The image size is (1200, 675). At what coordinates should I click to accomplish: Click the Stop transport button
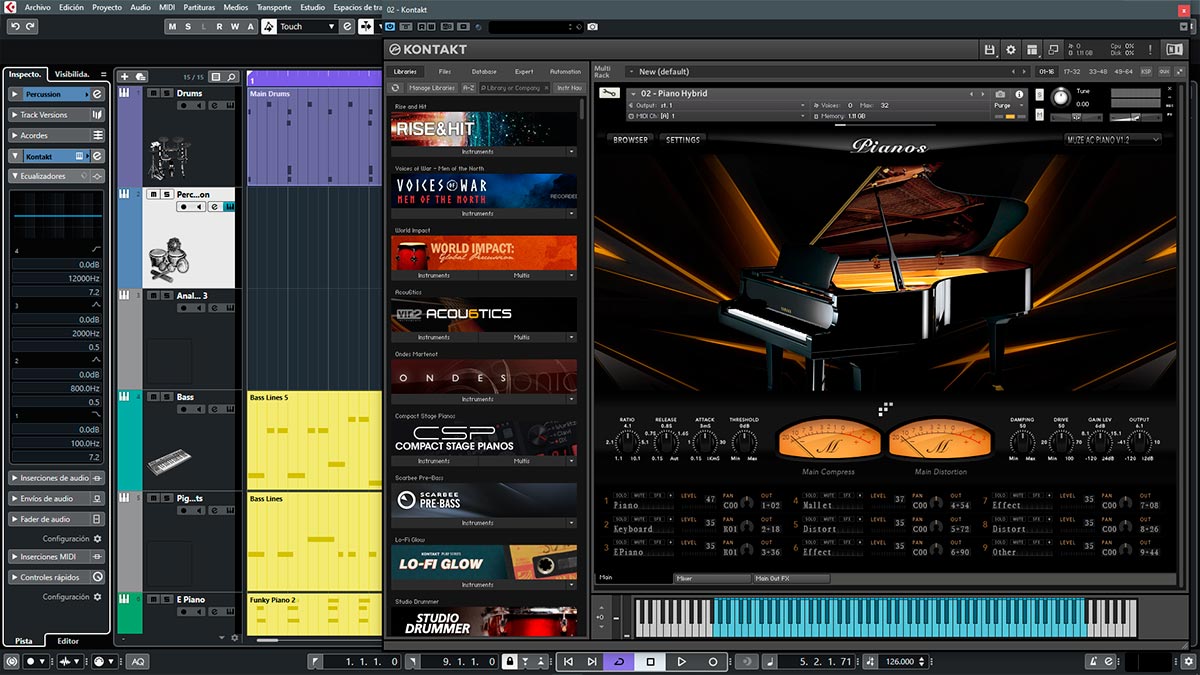coord(650,662)
